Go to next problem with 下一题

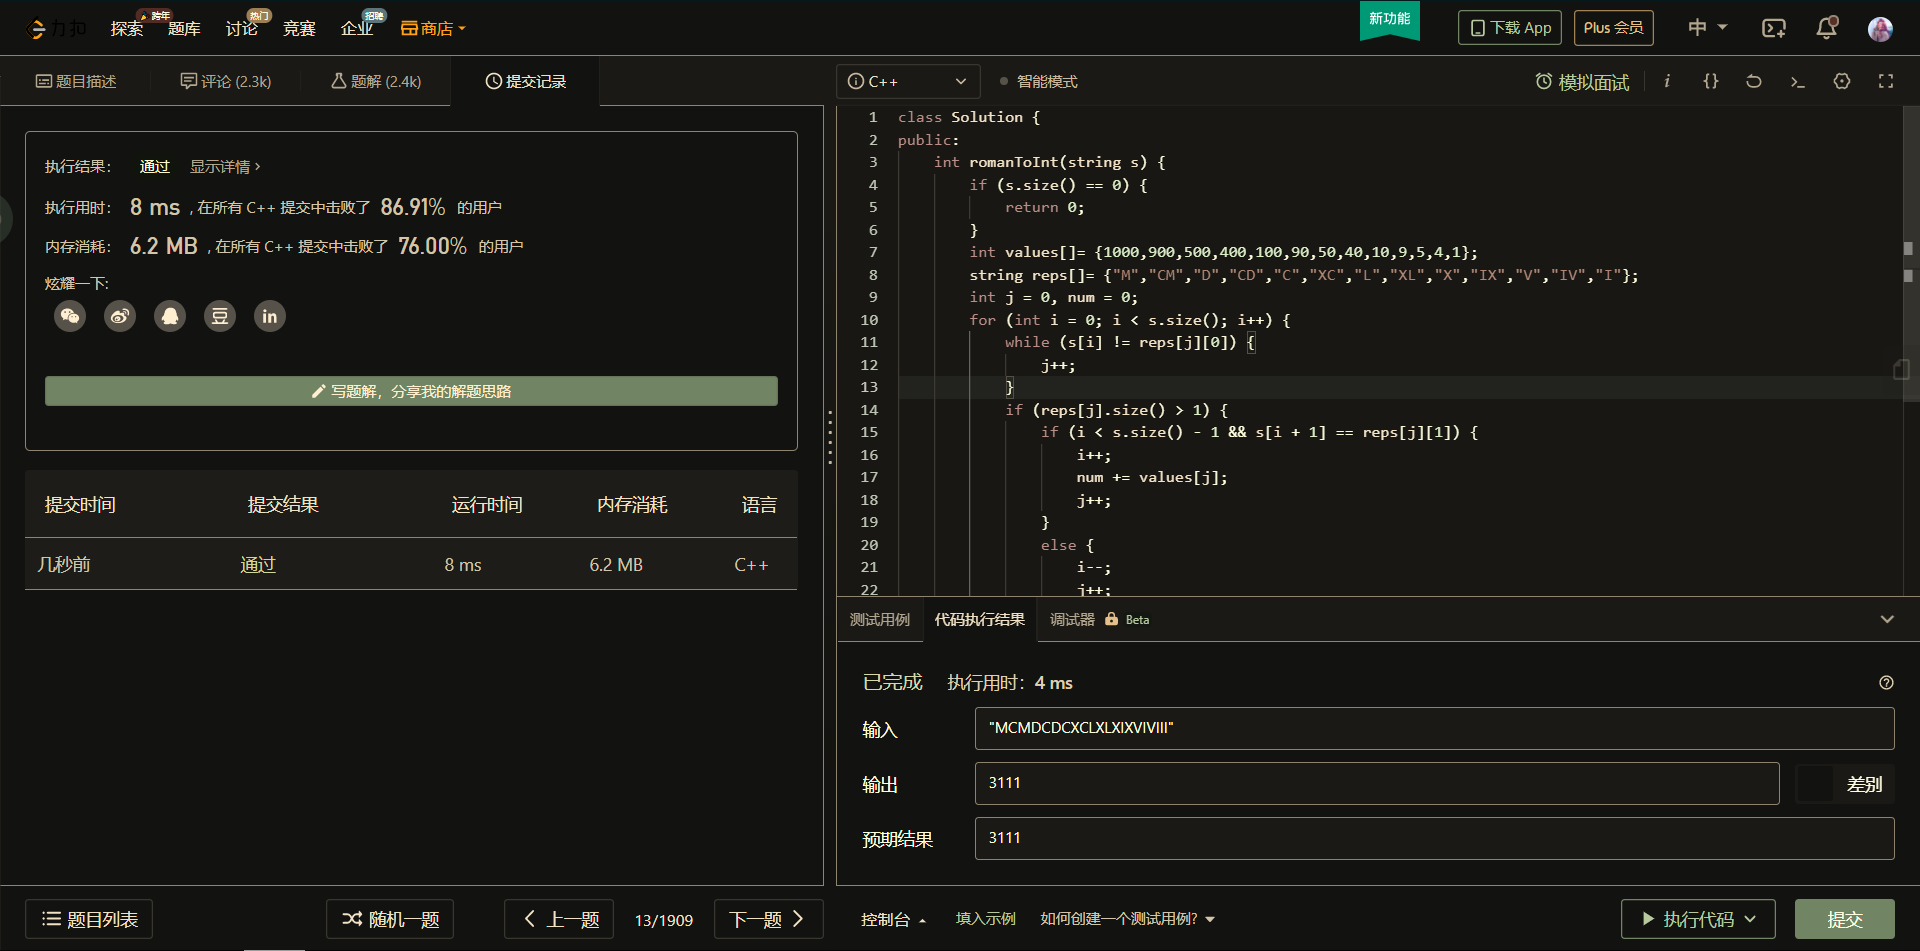[767, 919]
